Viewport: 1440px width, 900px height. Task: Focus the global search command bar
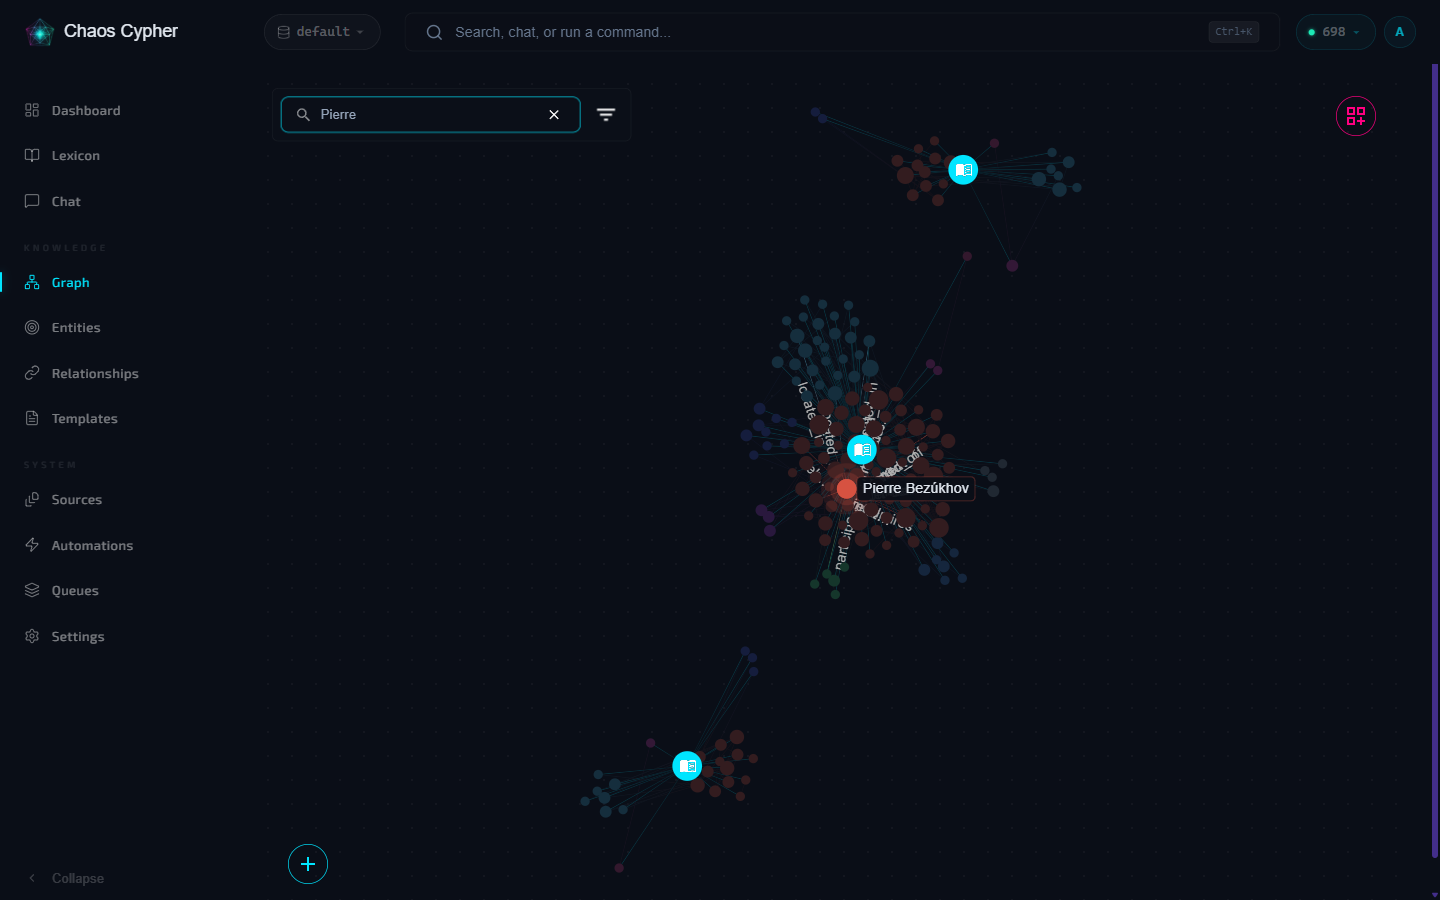point(842,32)
